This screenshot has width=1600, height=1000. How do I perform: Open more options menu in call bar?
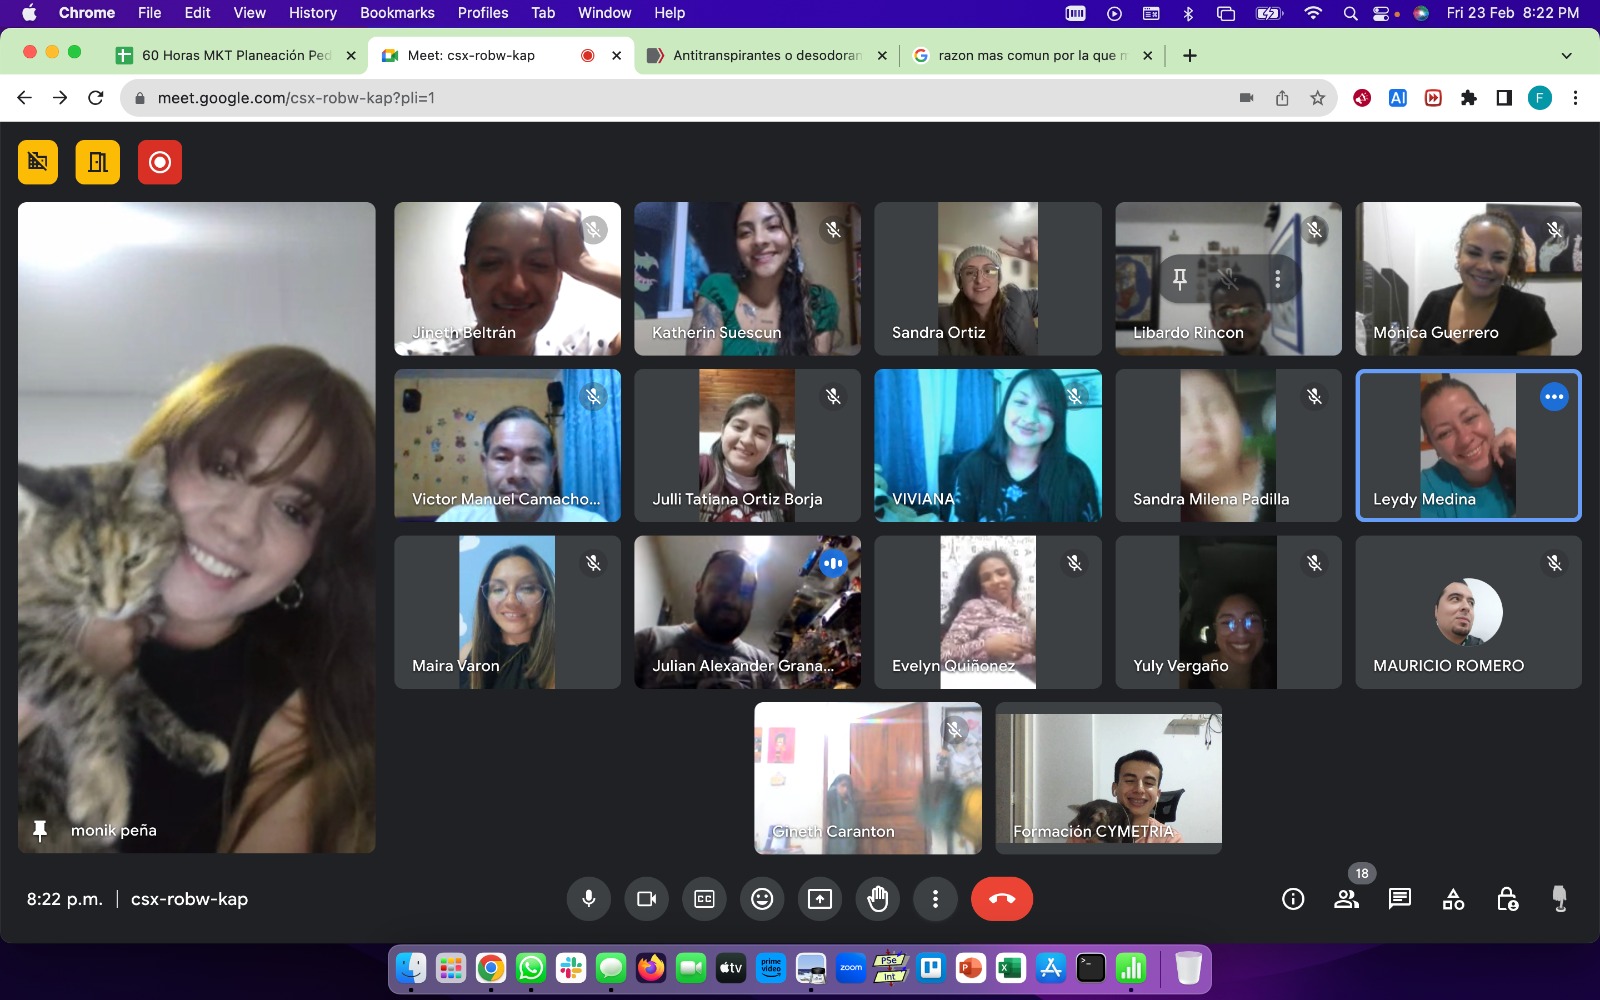tap(935, 899)
